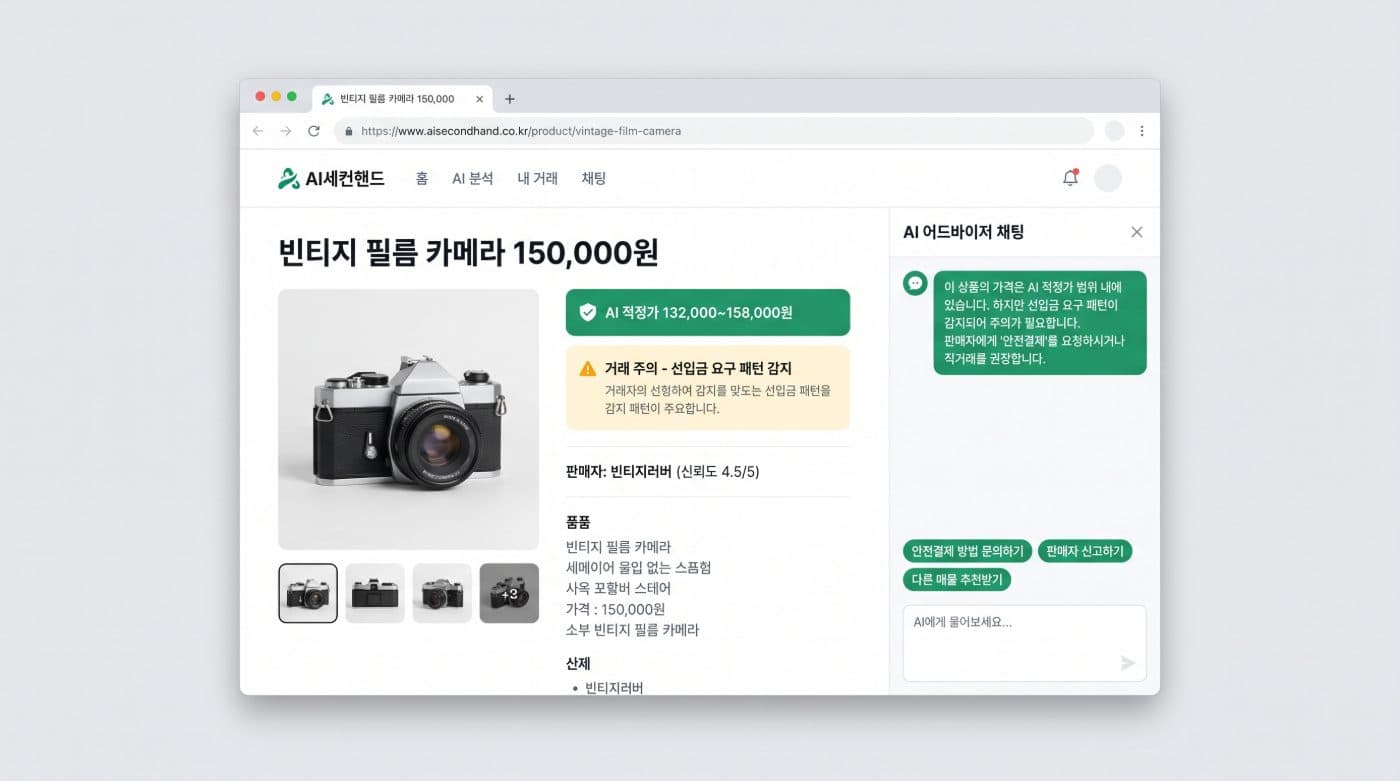
Task: Click the main camera product image
Action: coord(408,419)
